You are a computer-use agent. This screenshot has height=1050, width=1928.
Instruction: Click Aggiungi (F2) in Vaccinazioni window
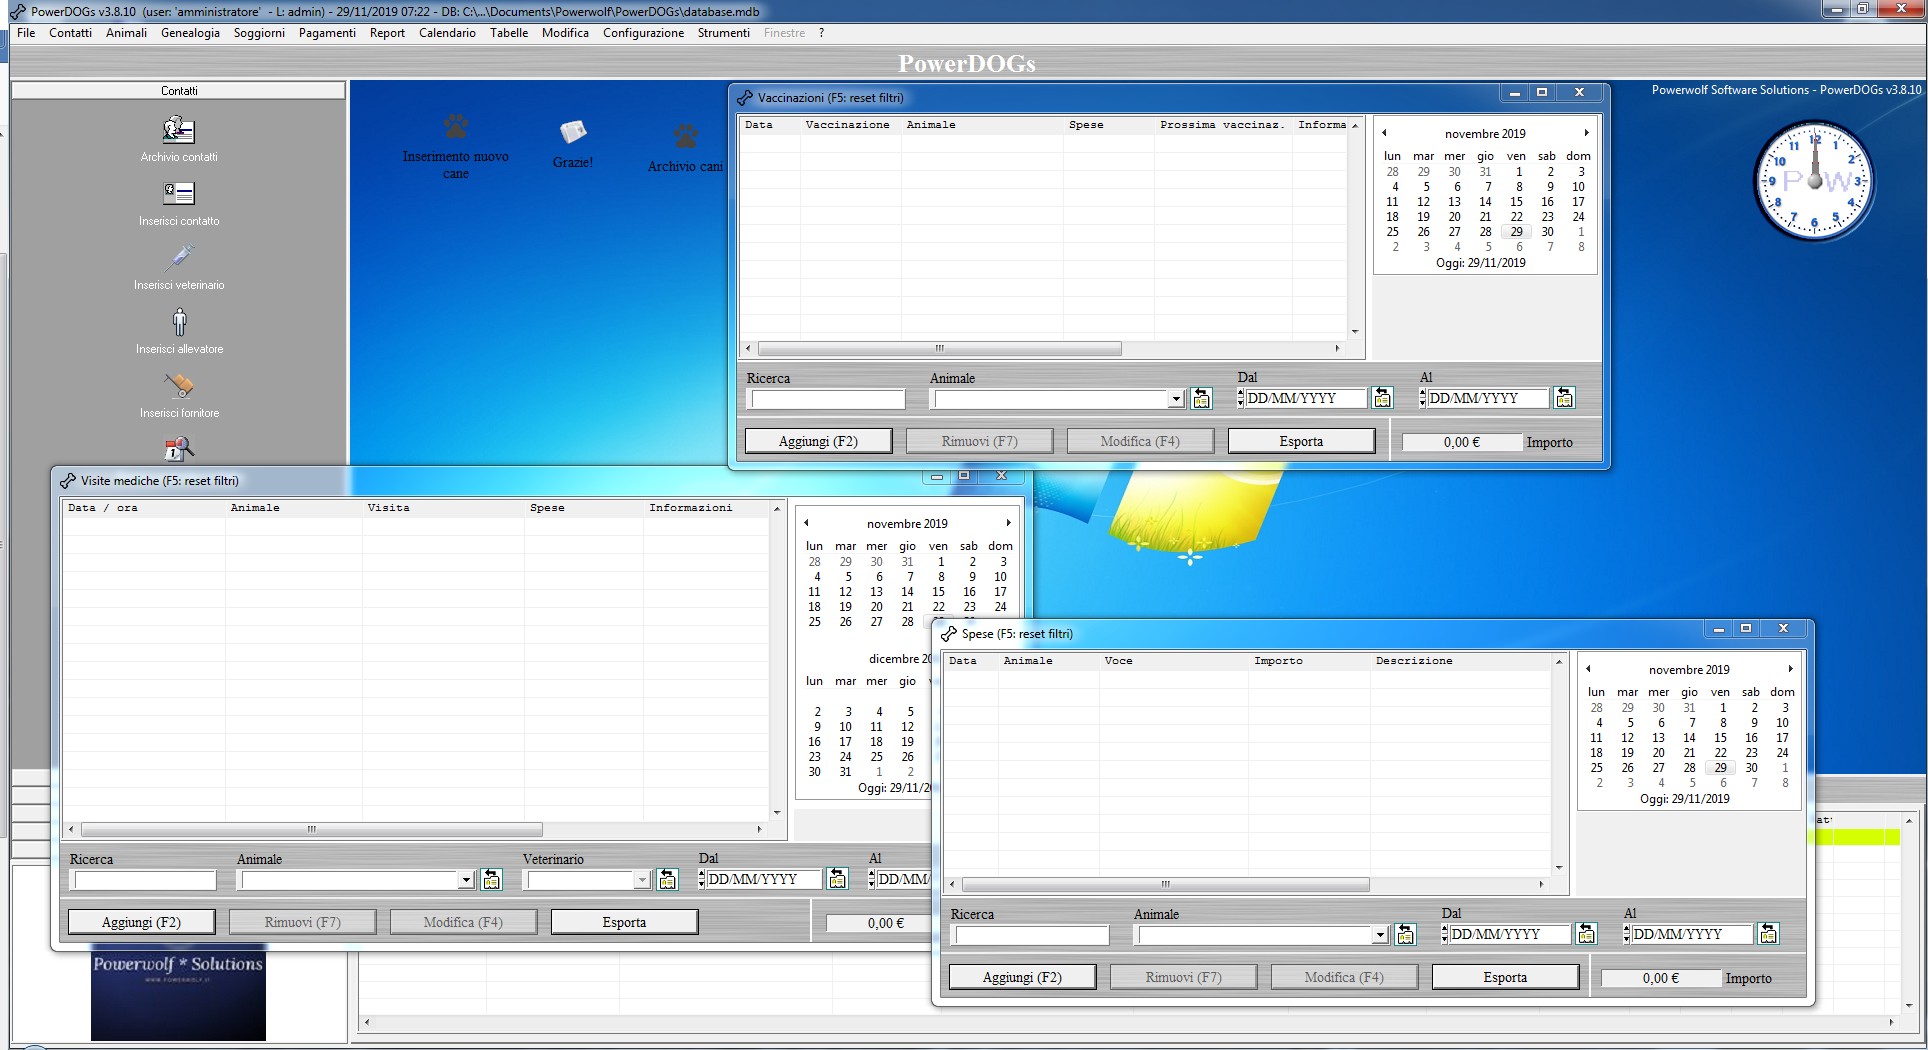[818, 441]
